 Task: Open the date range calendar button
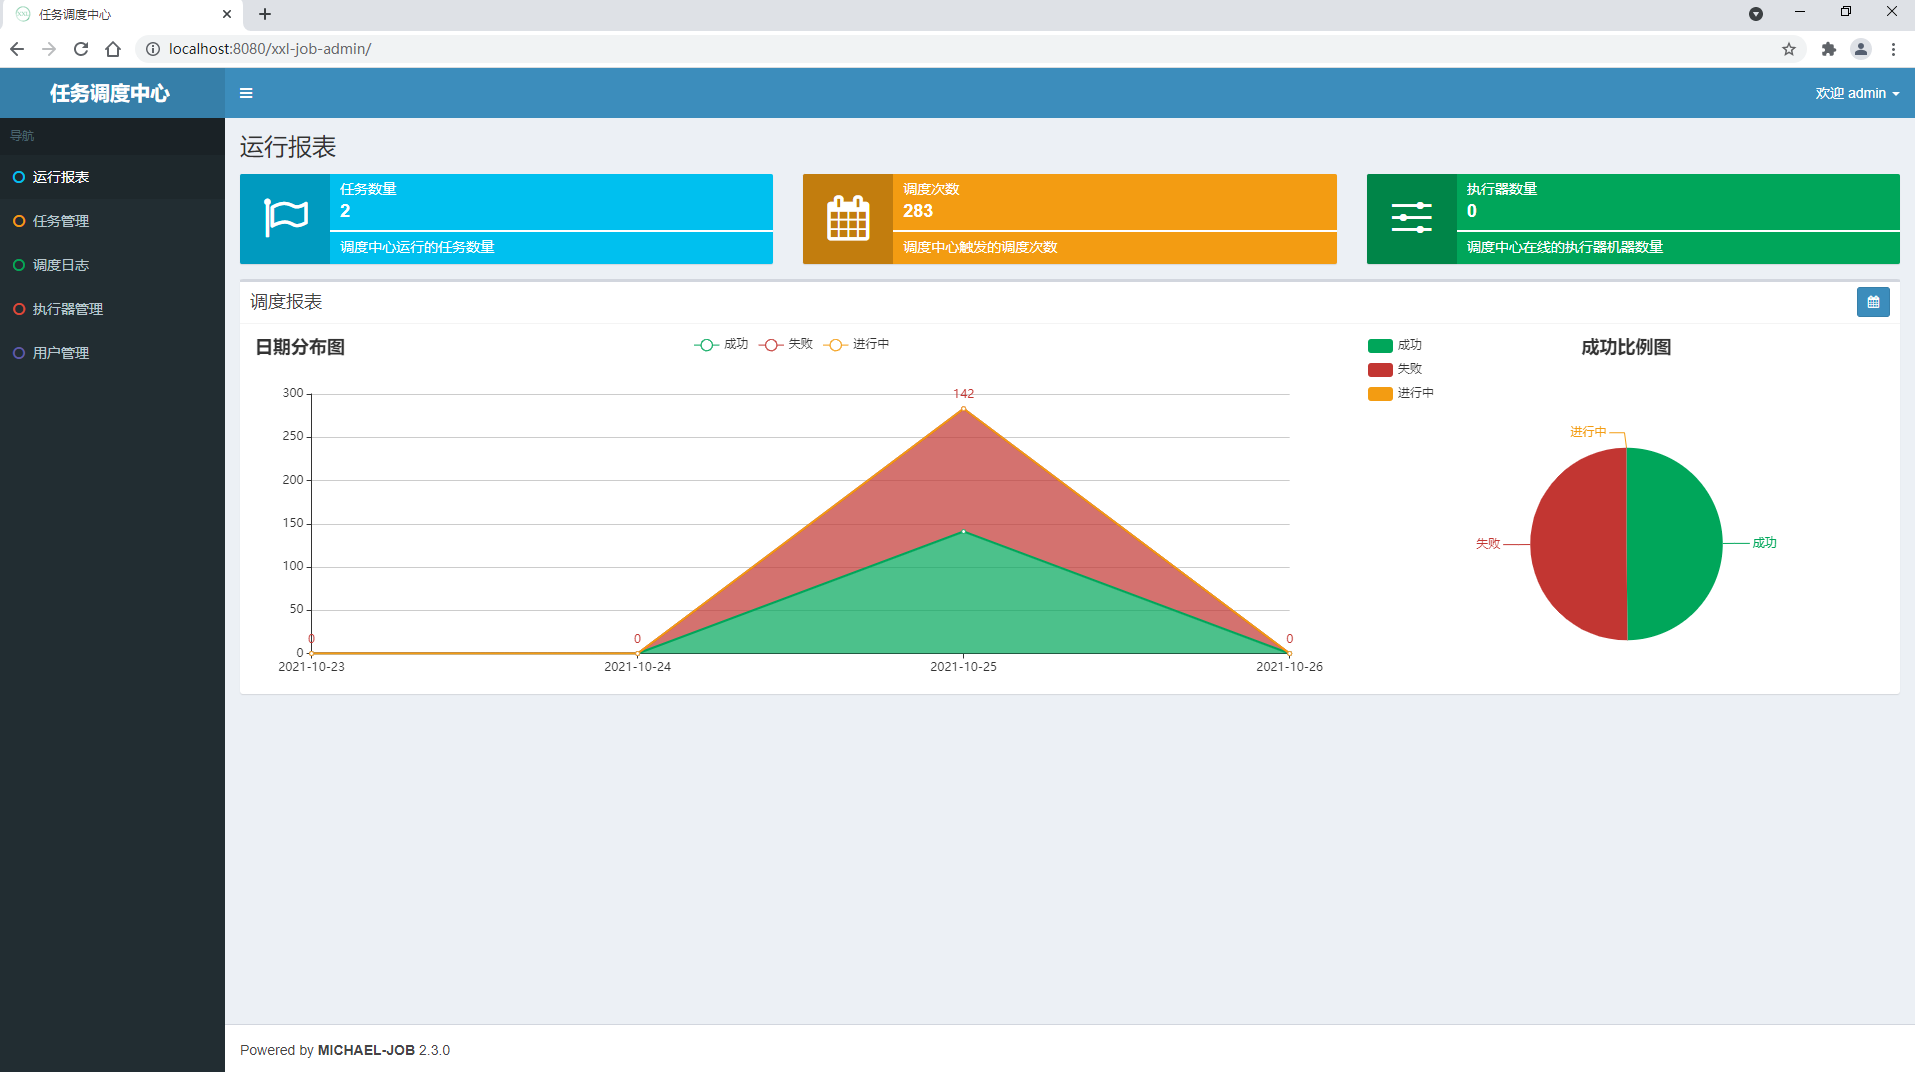(1872, 302)
